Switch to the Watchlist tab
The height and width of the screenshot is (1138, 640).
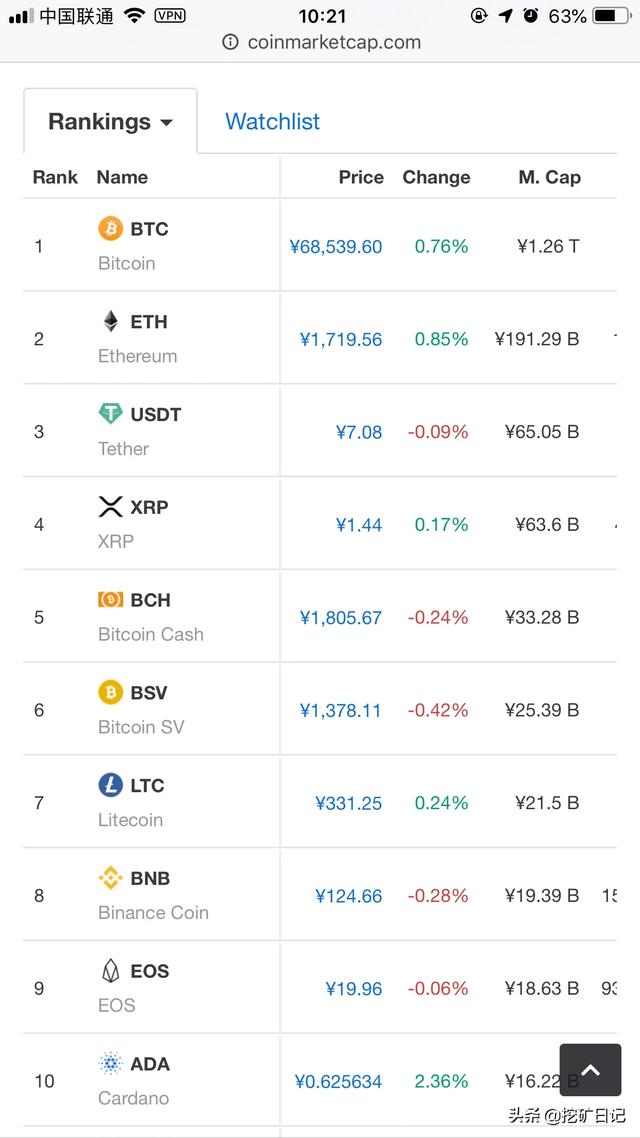[x=272, y=122]
